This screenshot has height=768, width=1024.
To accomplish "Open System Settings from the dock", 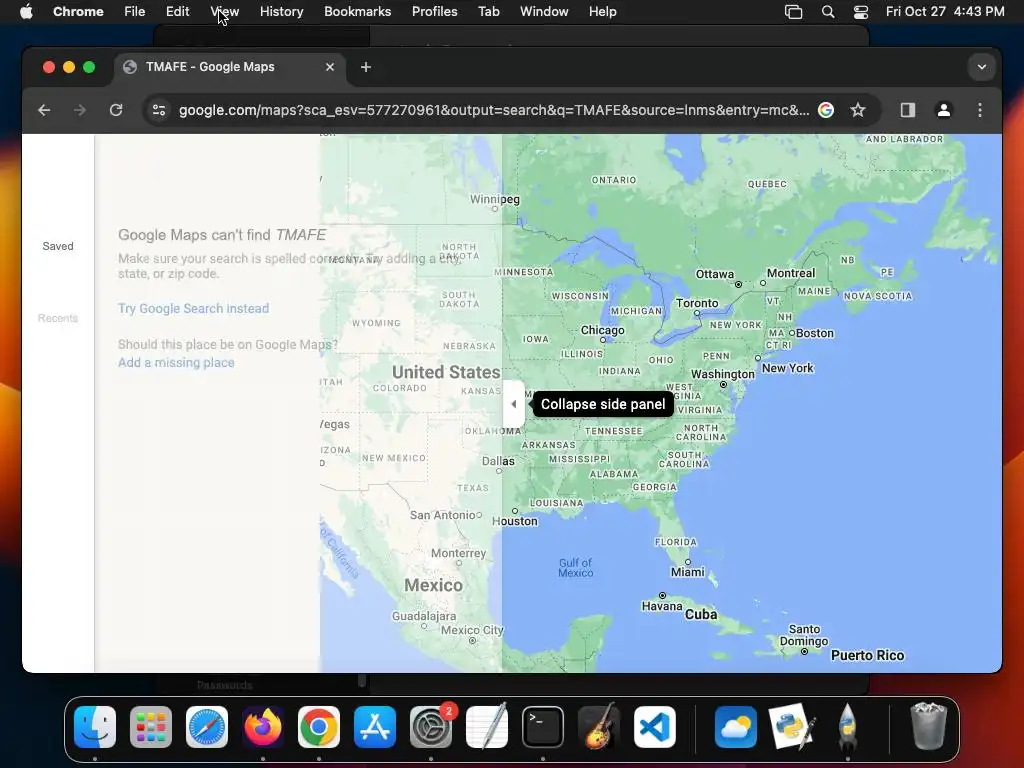I will (x=431, y=727).
